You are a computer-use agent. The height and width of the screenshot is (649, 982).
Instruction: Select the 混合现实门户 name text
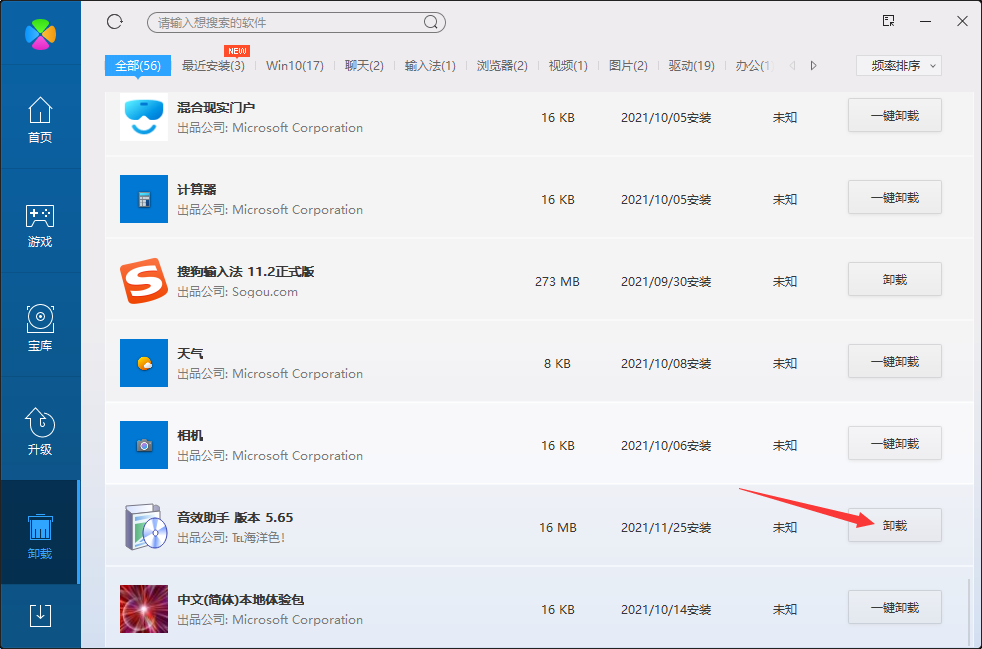click(216, 108)
